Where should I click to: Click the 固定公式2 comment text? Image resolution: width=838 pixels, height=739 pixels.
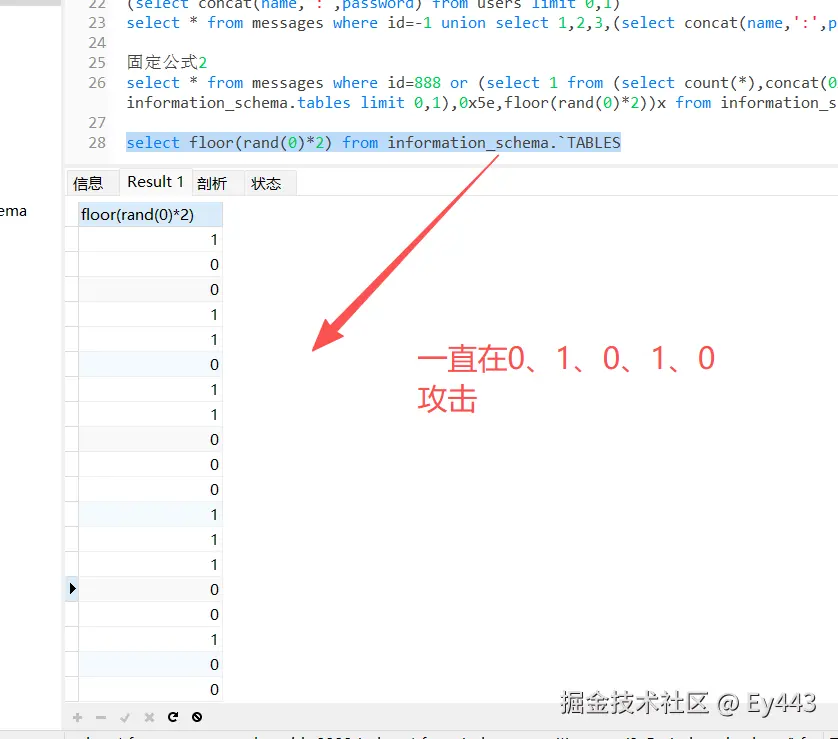pos(167,63)
